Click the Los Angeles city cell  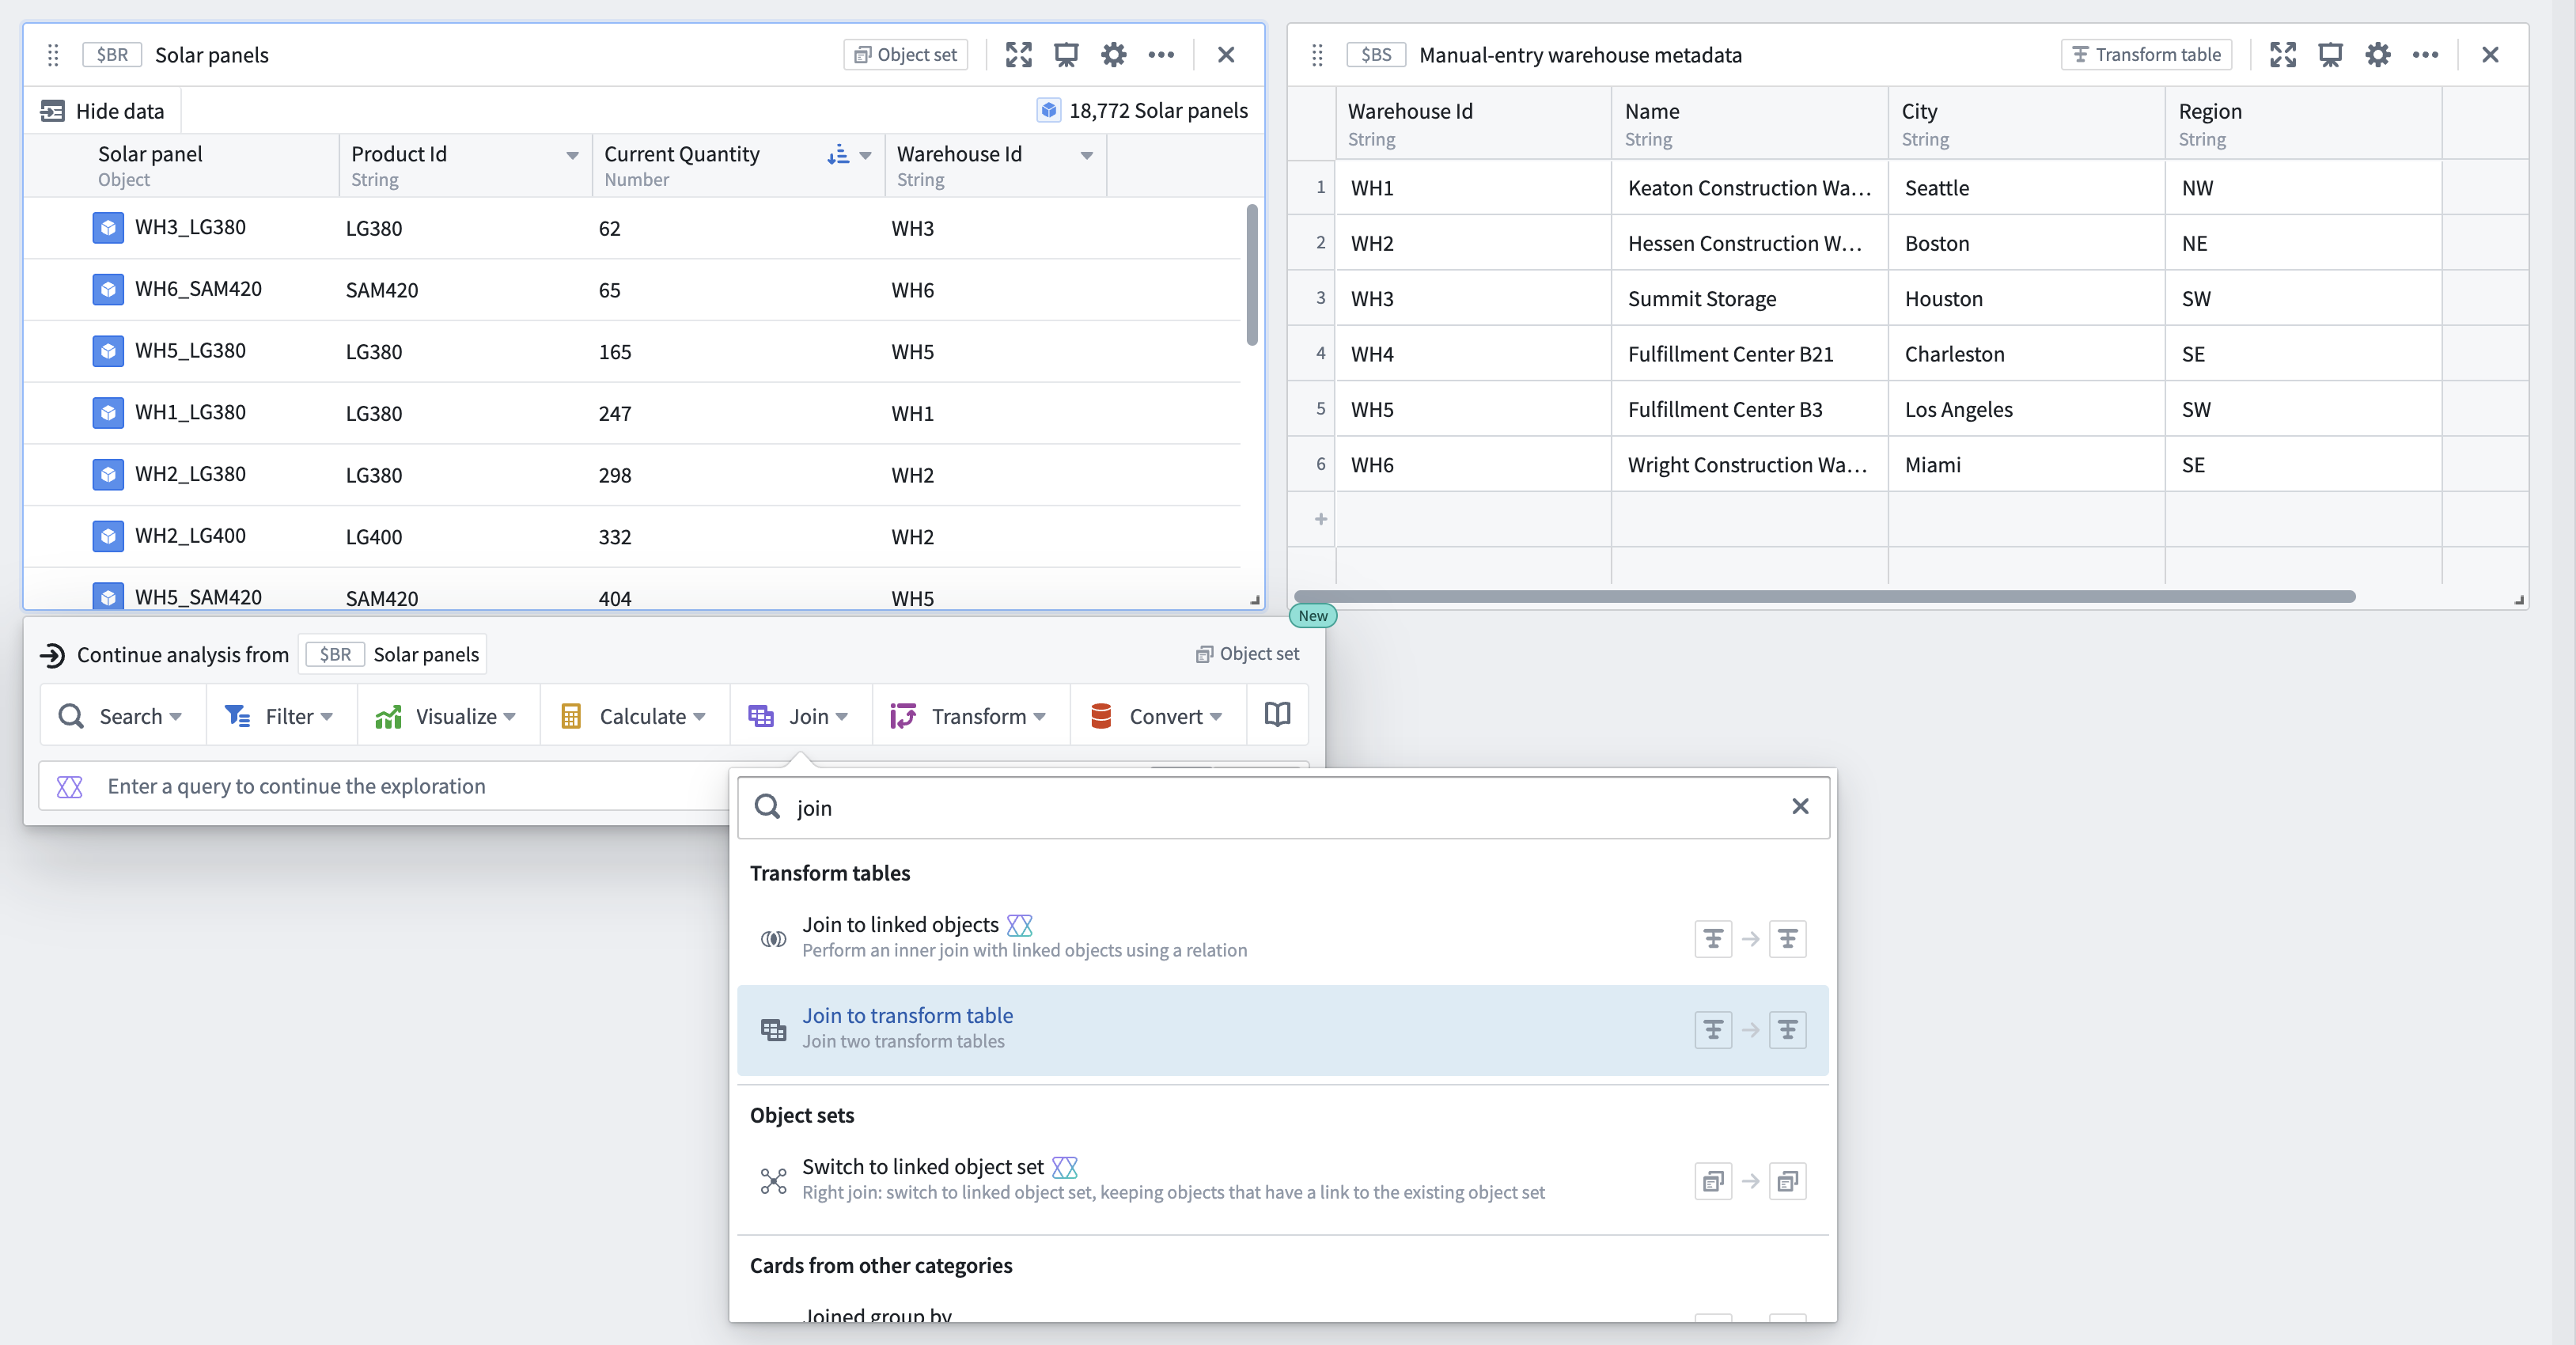pyautogui.click(x=2026, y=410)
